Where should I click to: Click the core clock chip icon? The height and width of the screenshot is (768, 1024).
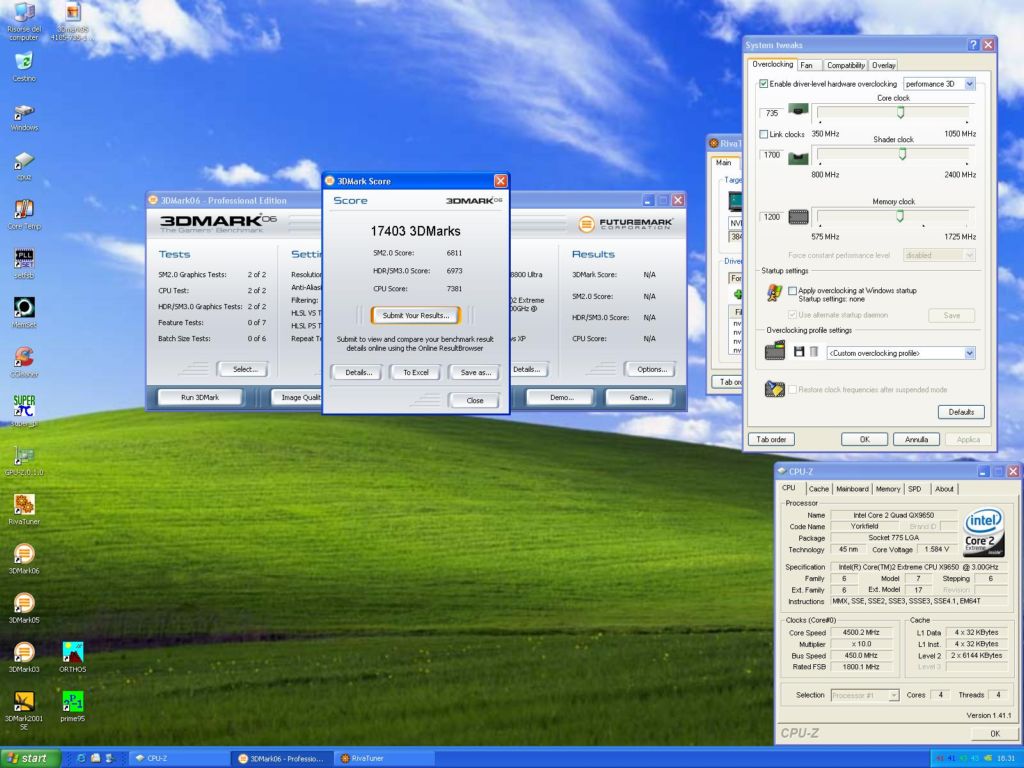tap(798, 109)
